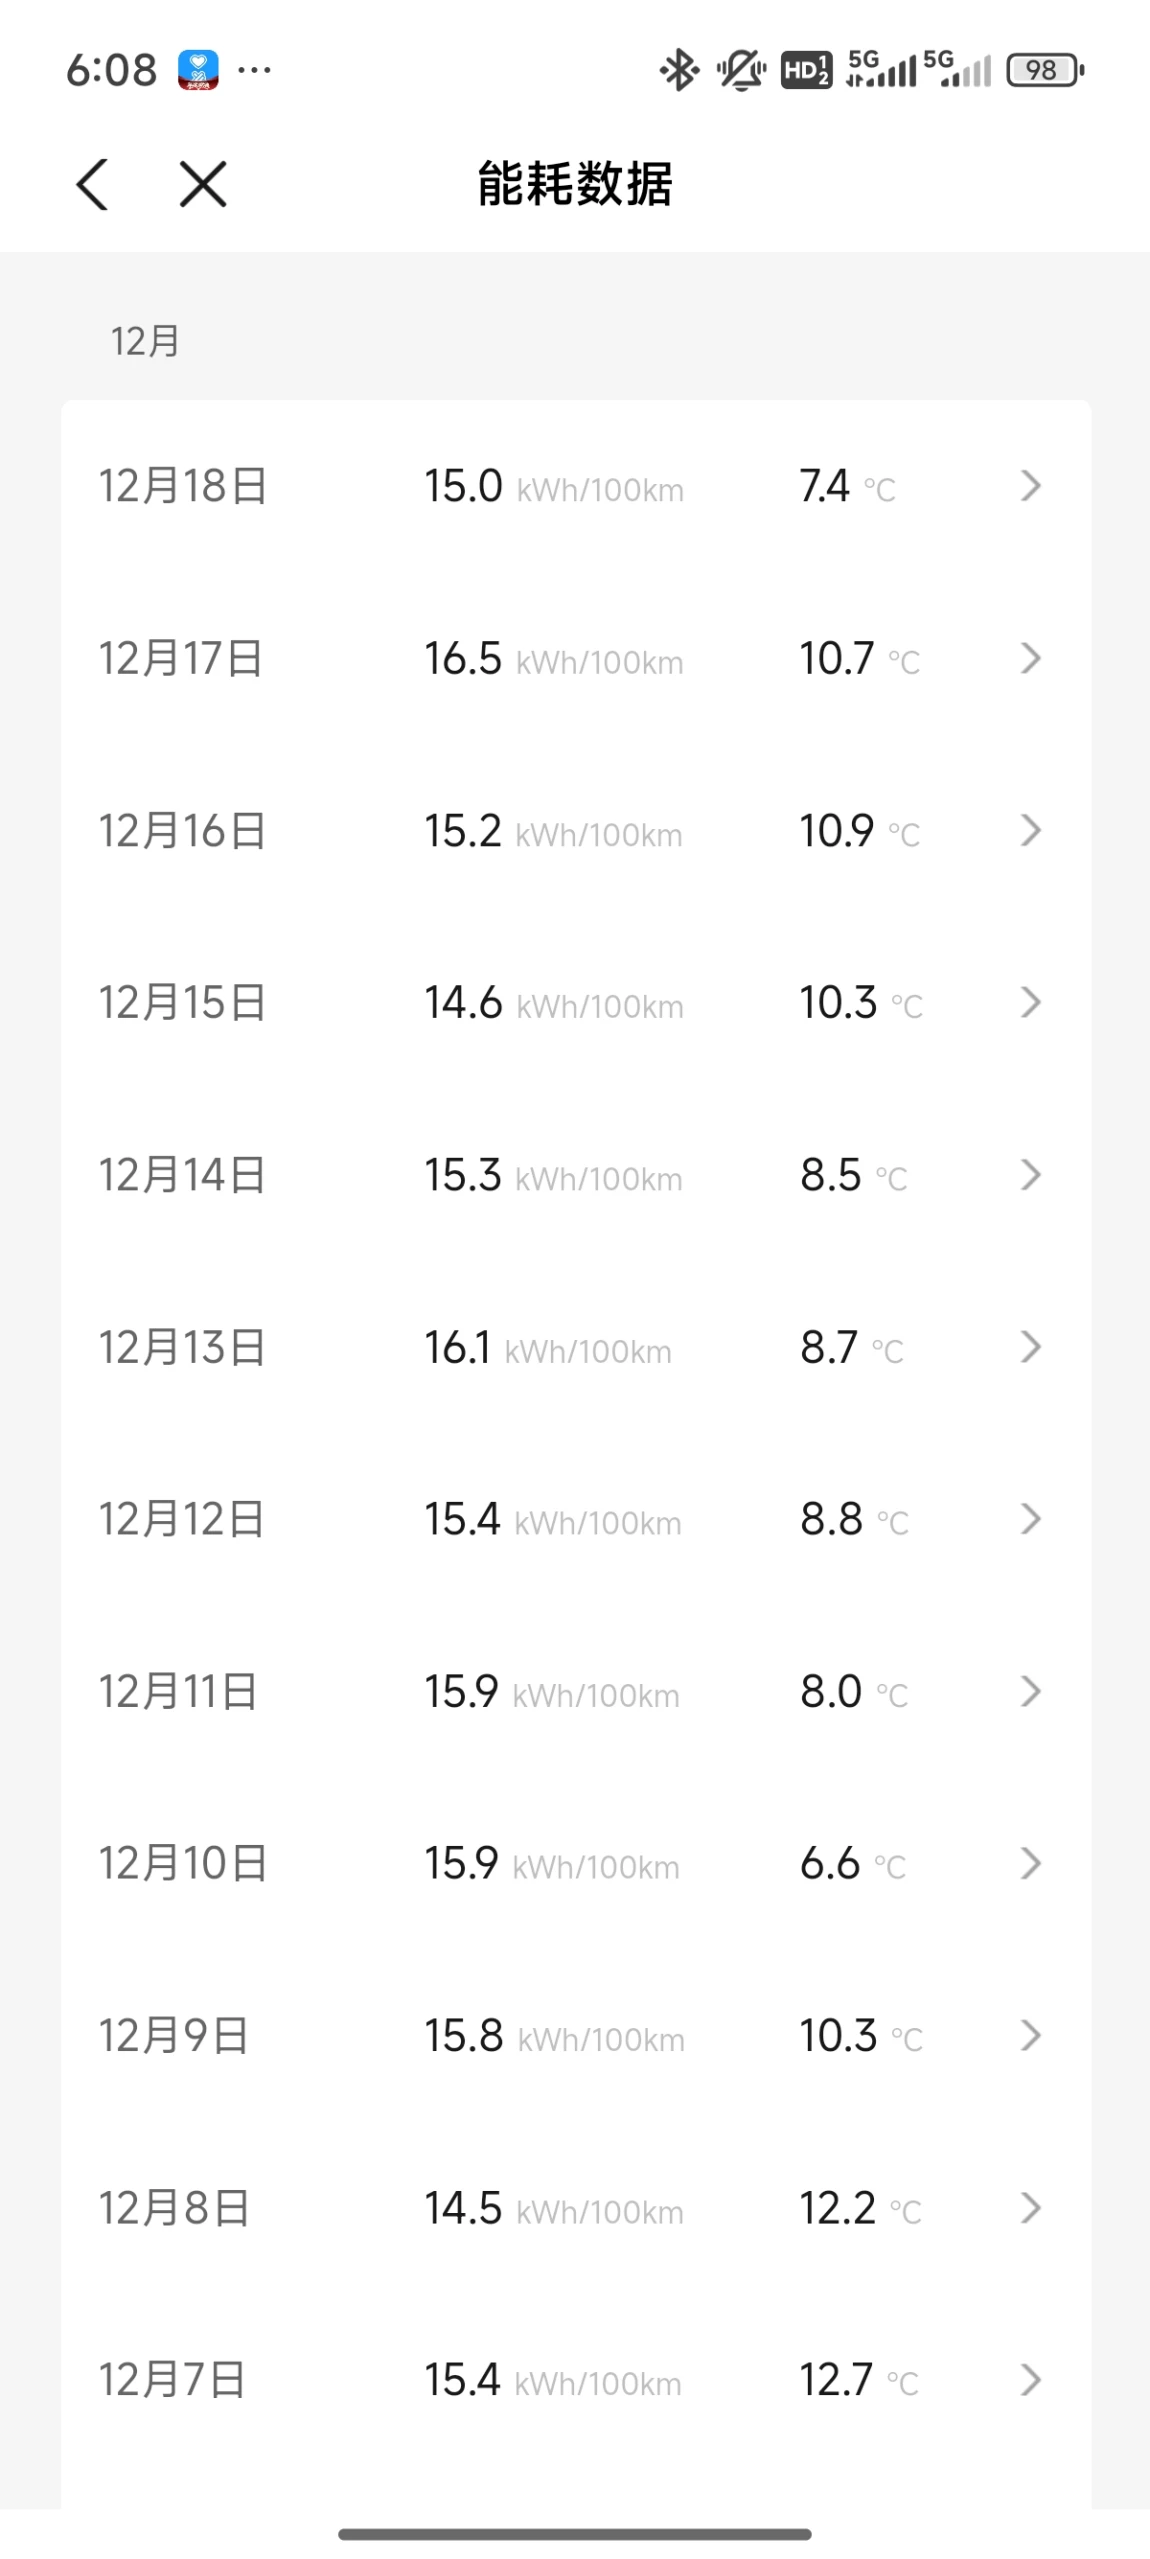
Task: Expand details chevron for 12月17日
Action: pyautogui.click(x=1030, y=658)
